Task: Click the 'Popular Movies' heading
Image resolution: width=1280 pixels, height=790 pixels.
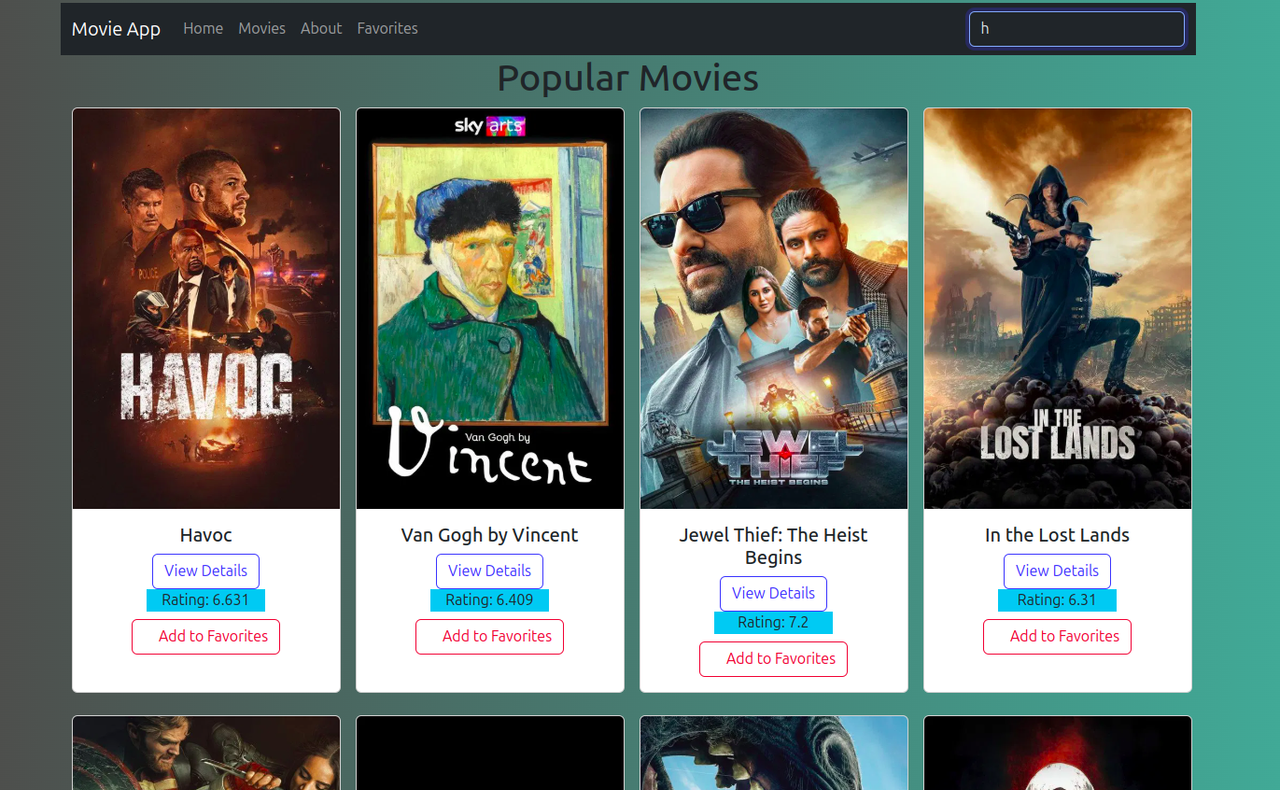Action: [x=628, y=78]
